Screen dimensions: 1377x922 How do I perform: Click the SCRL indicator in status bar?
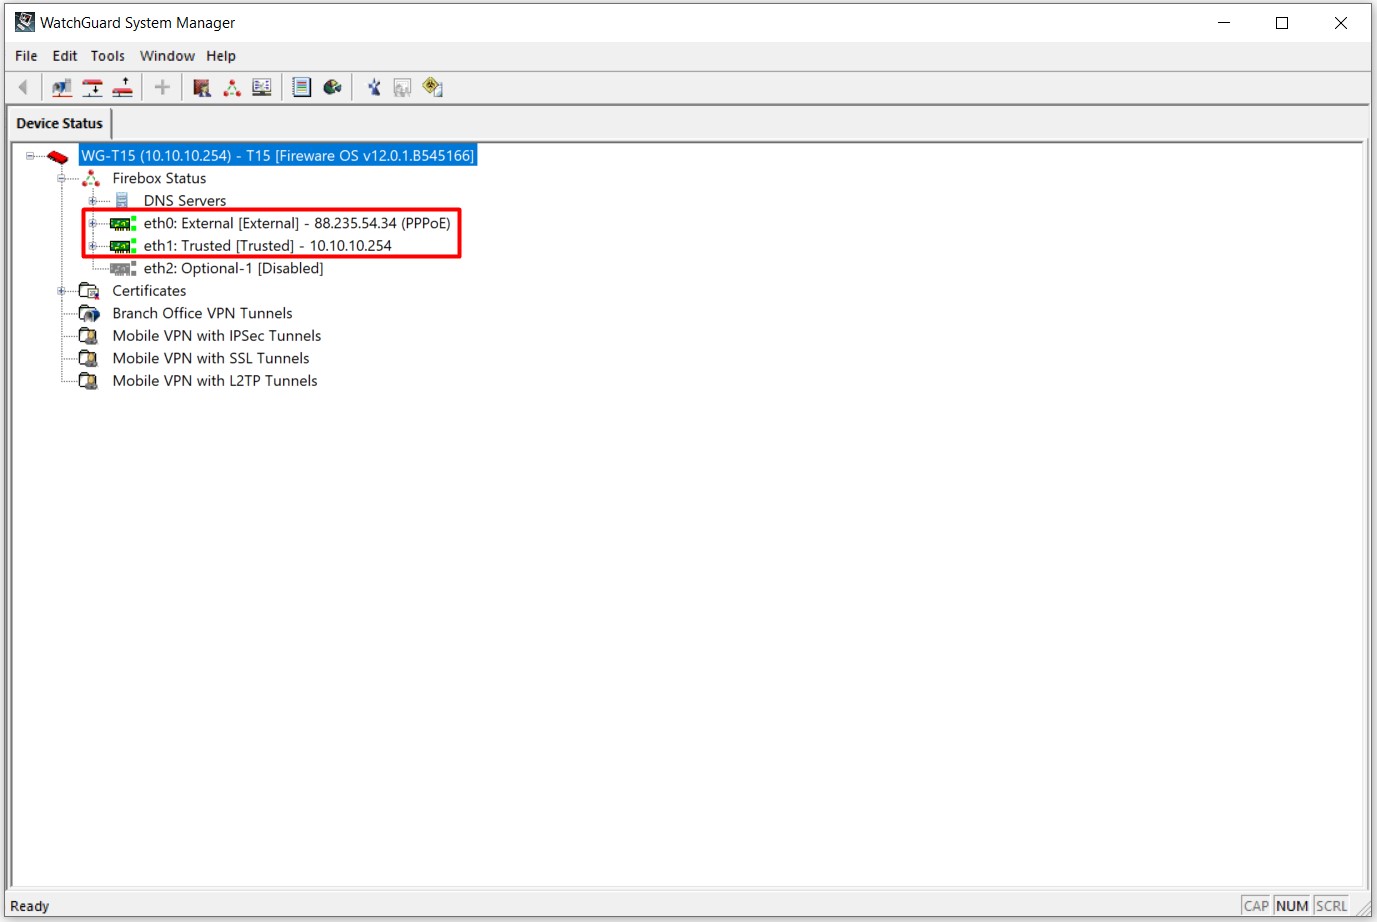1331,906
